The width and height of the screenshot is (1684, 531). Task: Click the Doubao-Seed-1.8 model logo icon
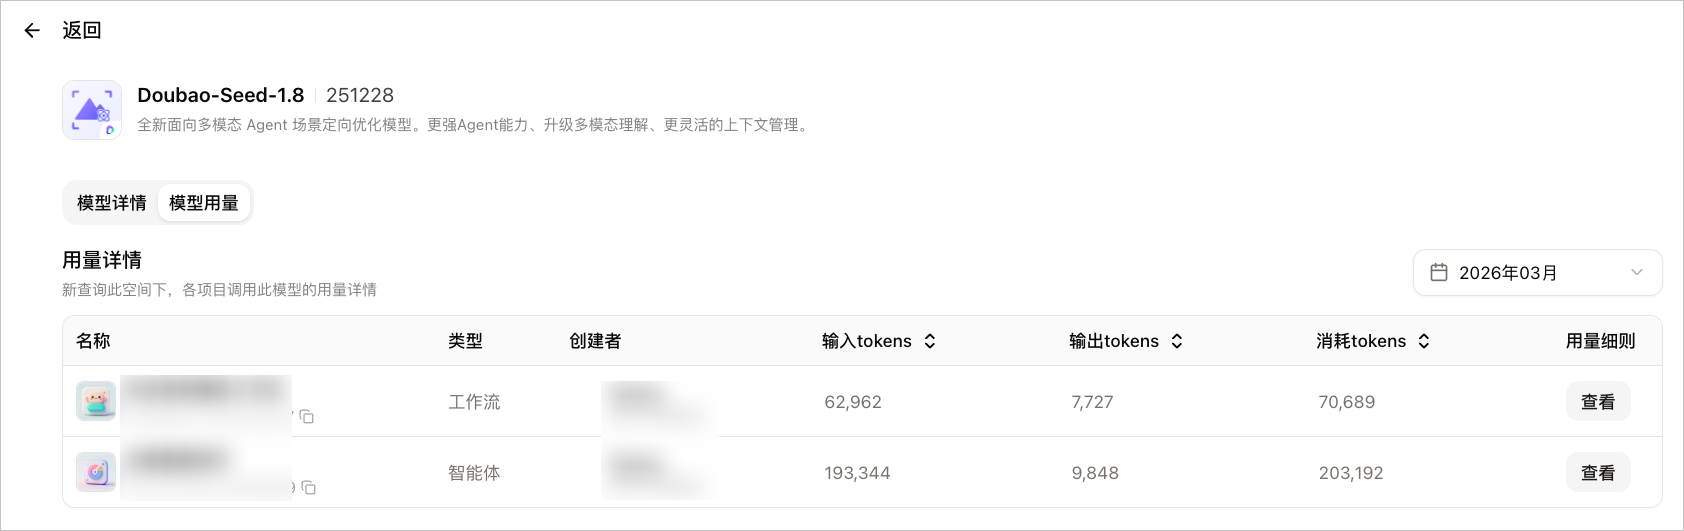click(92, 110)
